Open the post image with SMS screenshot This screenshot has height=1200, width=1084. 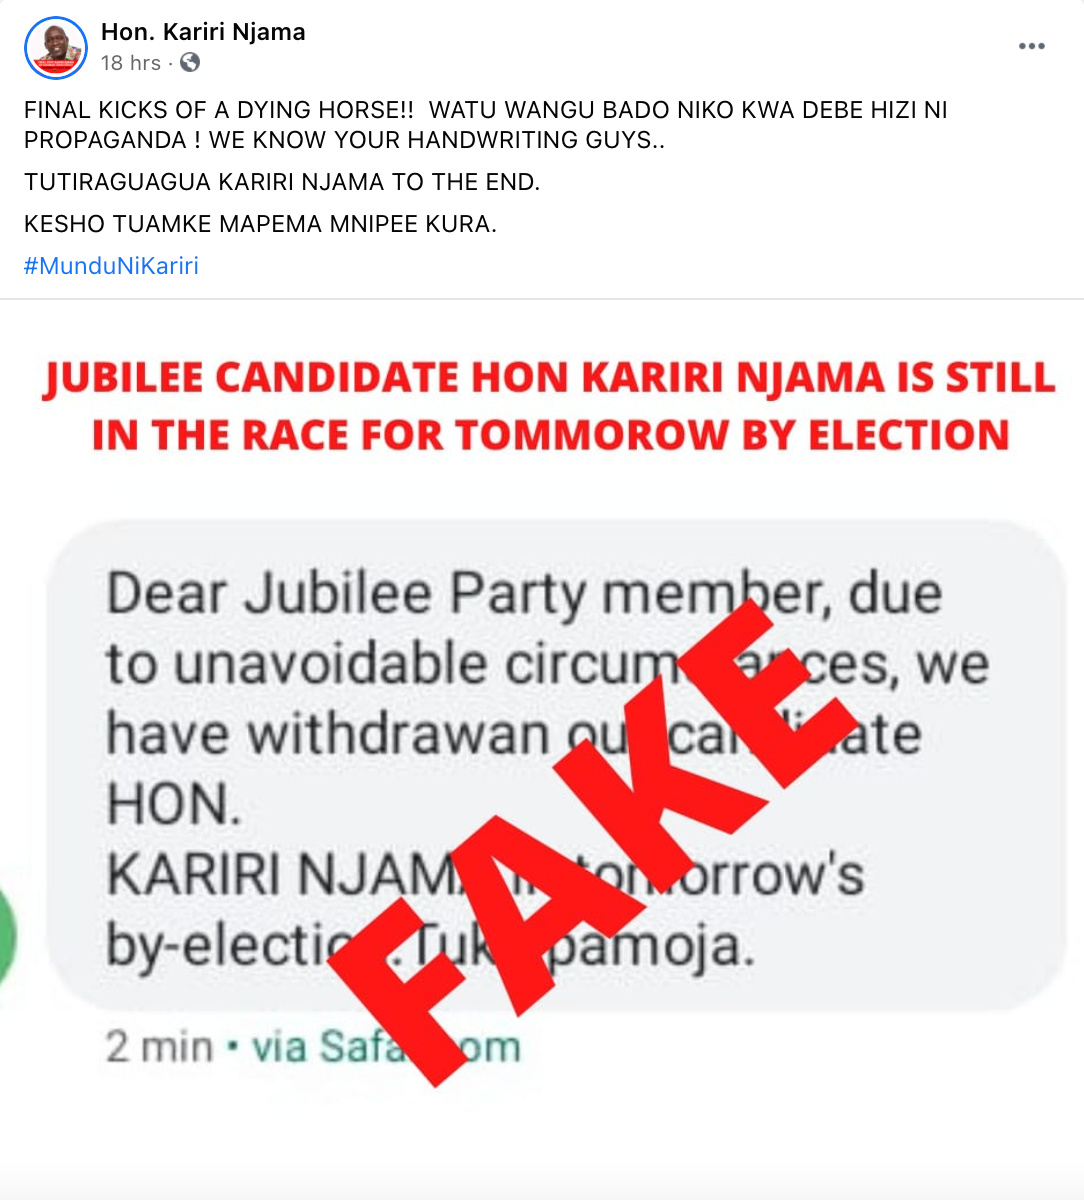542,749
